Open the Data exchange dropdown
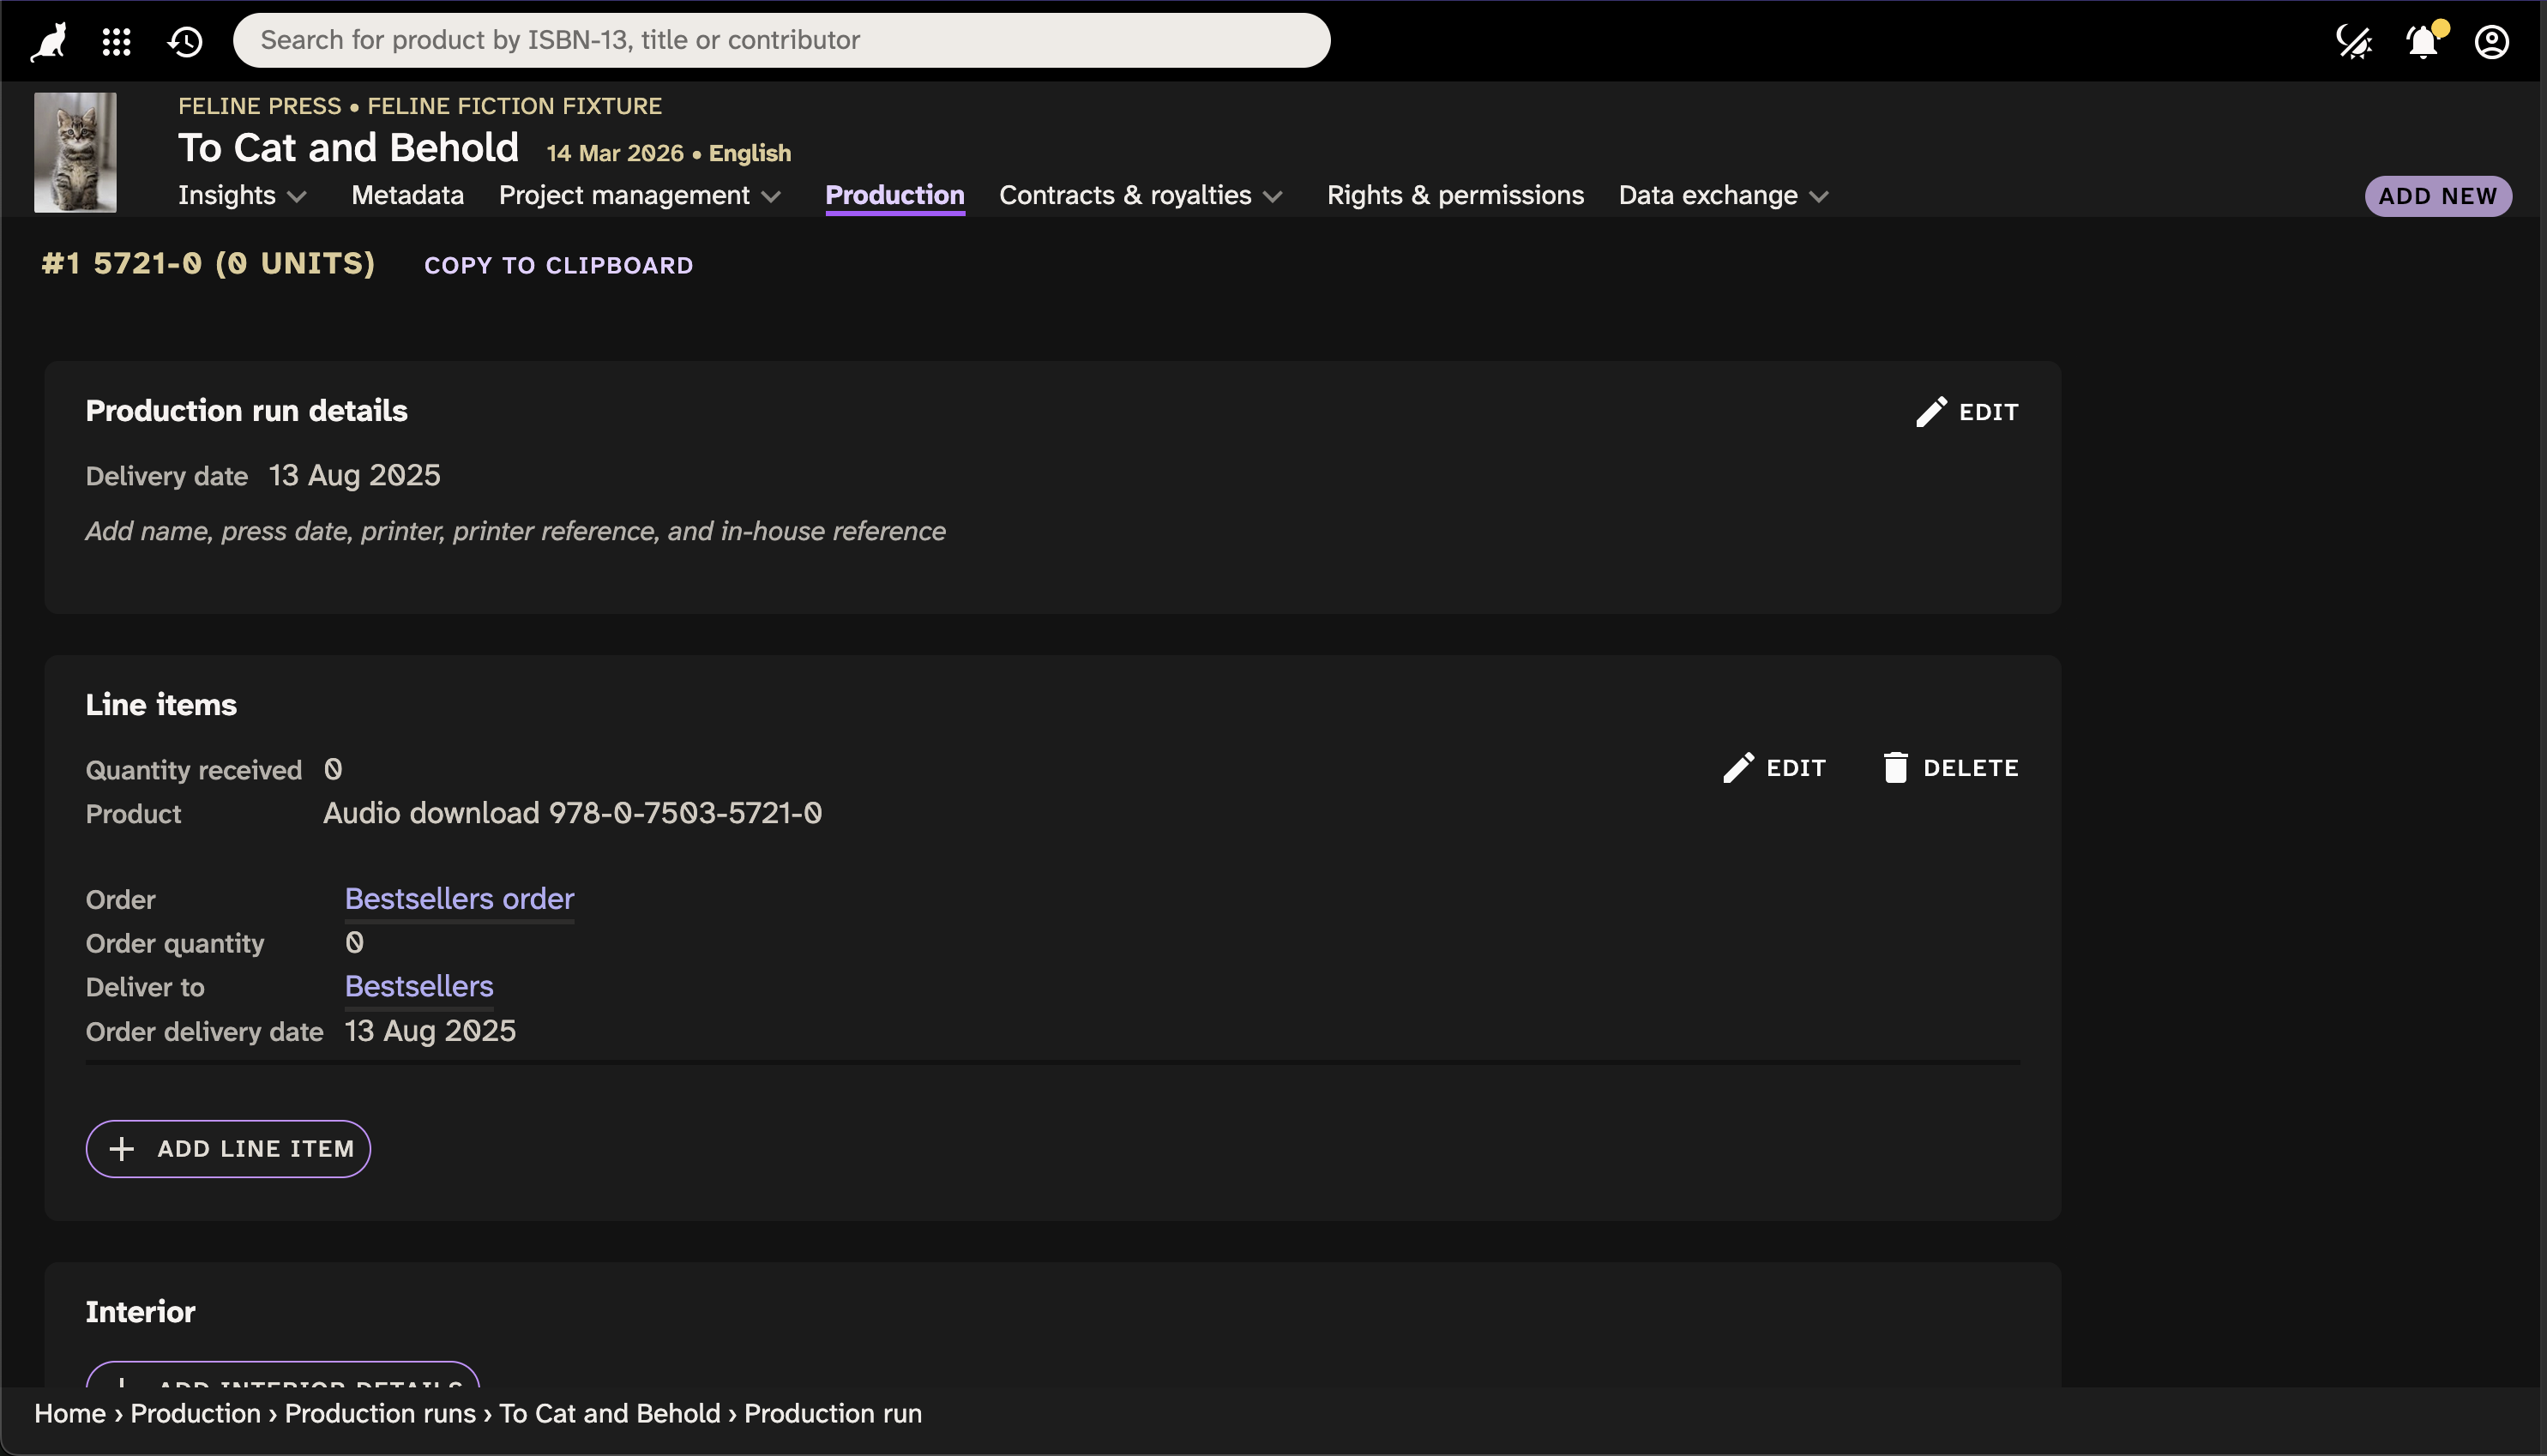Screen dimensions: 2547x1456 coord(1722,196)
